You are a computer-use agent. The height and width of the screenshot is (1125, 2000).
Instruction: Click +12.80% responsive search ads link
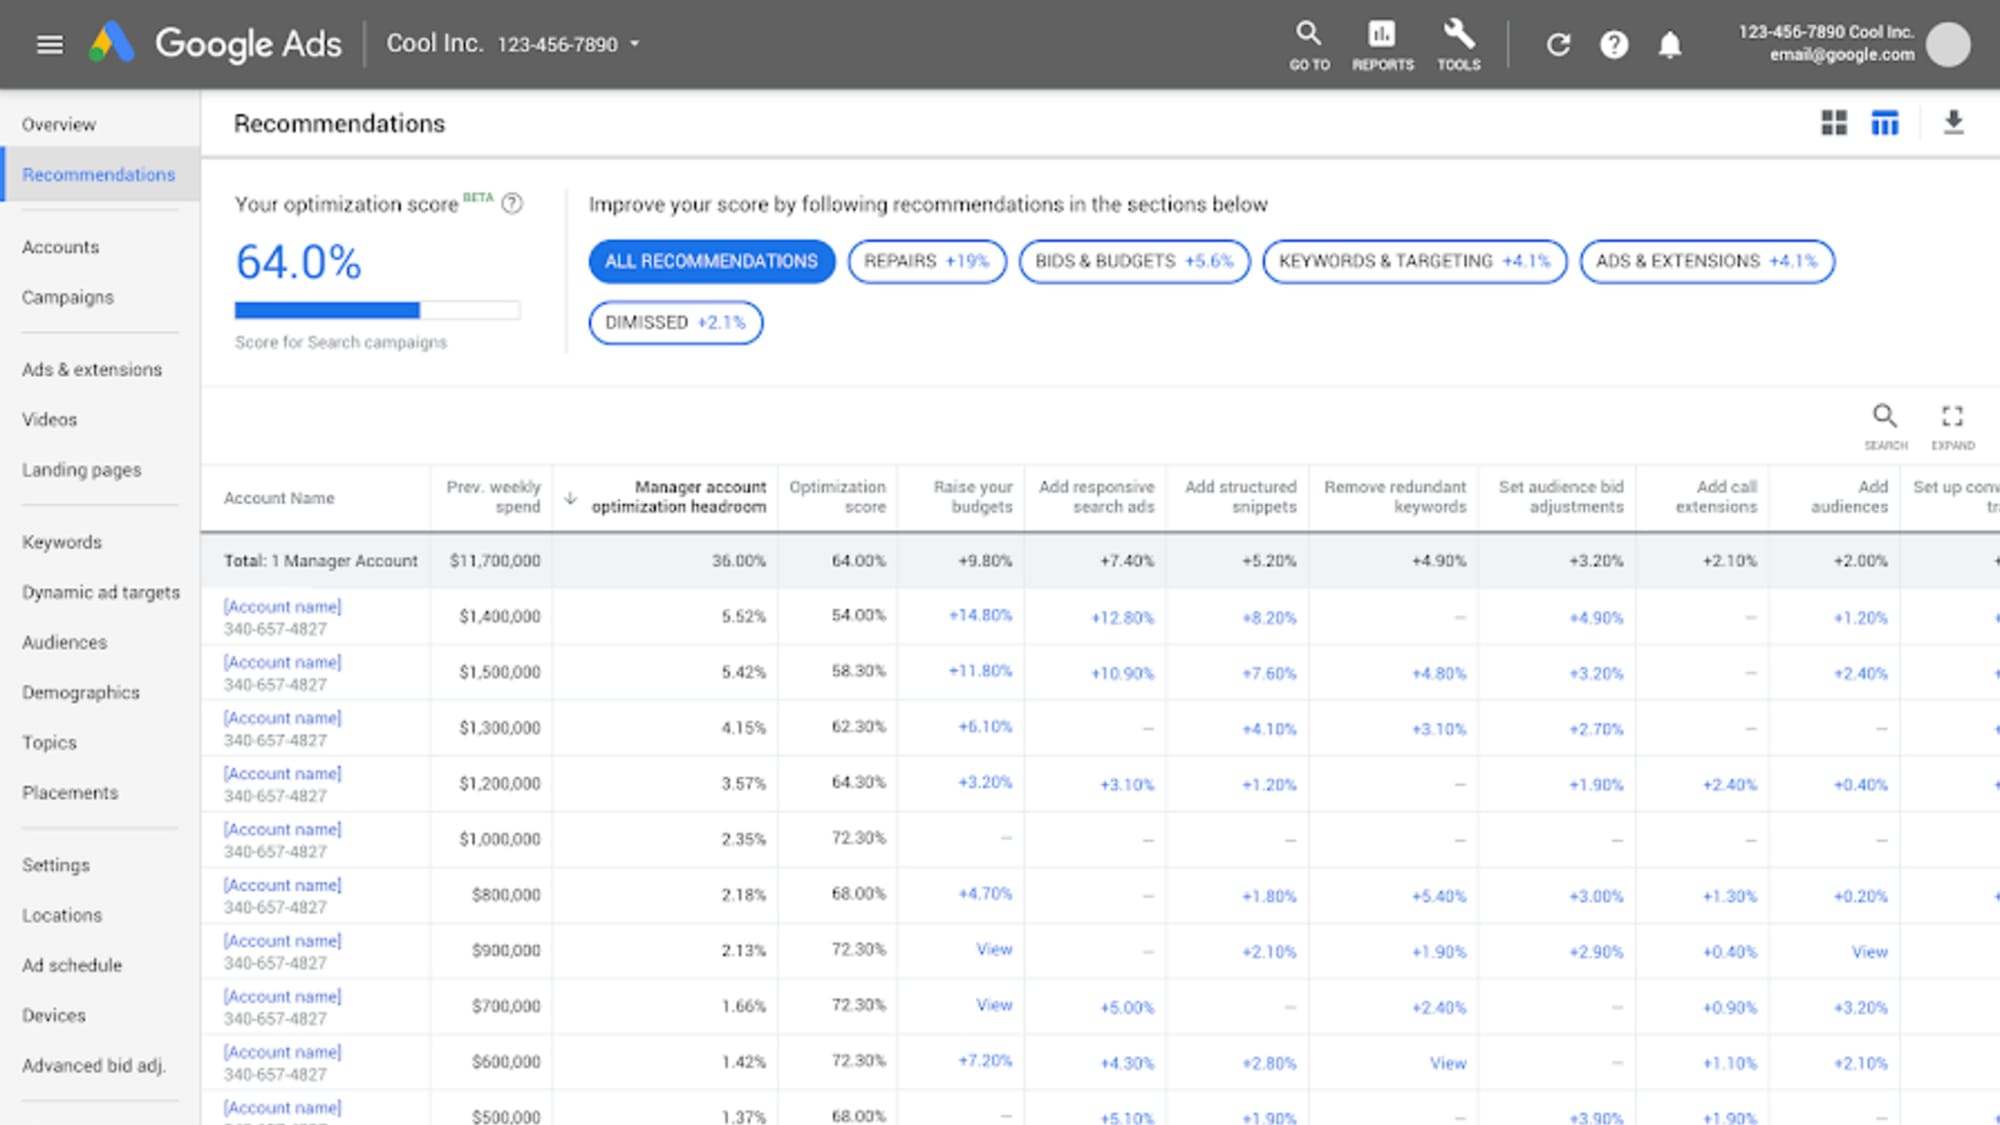1122,618
